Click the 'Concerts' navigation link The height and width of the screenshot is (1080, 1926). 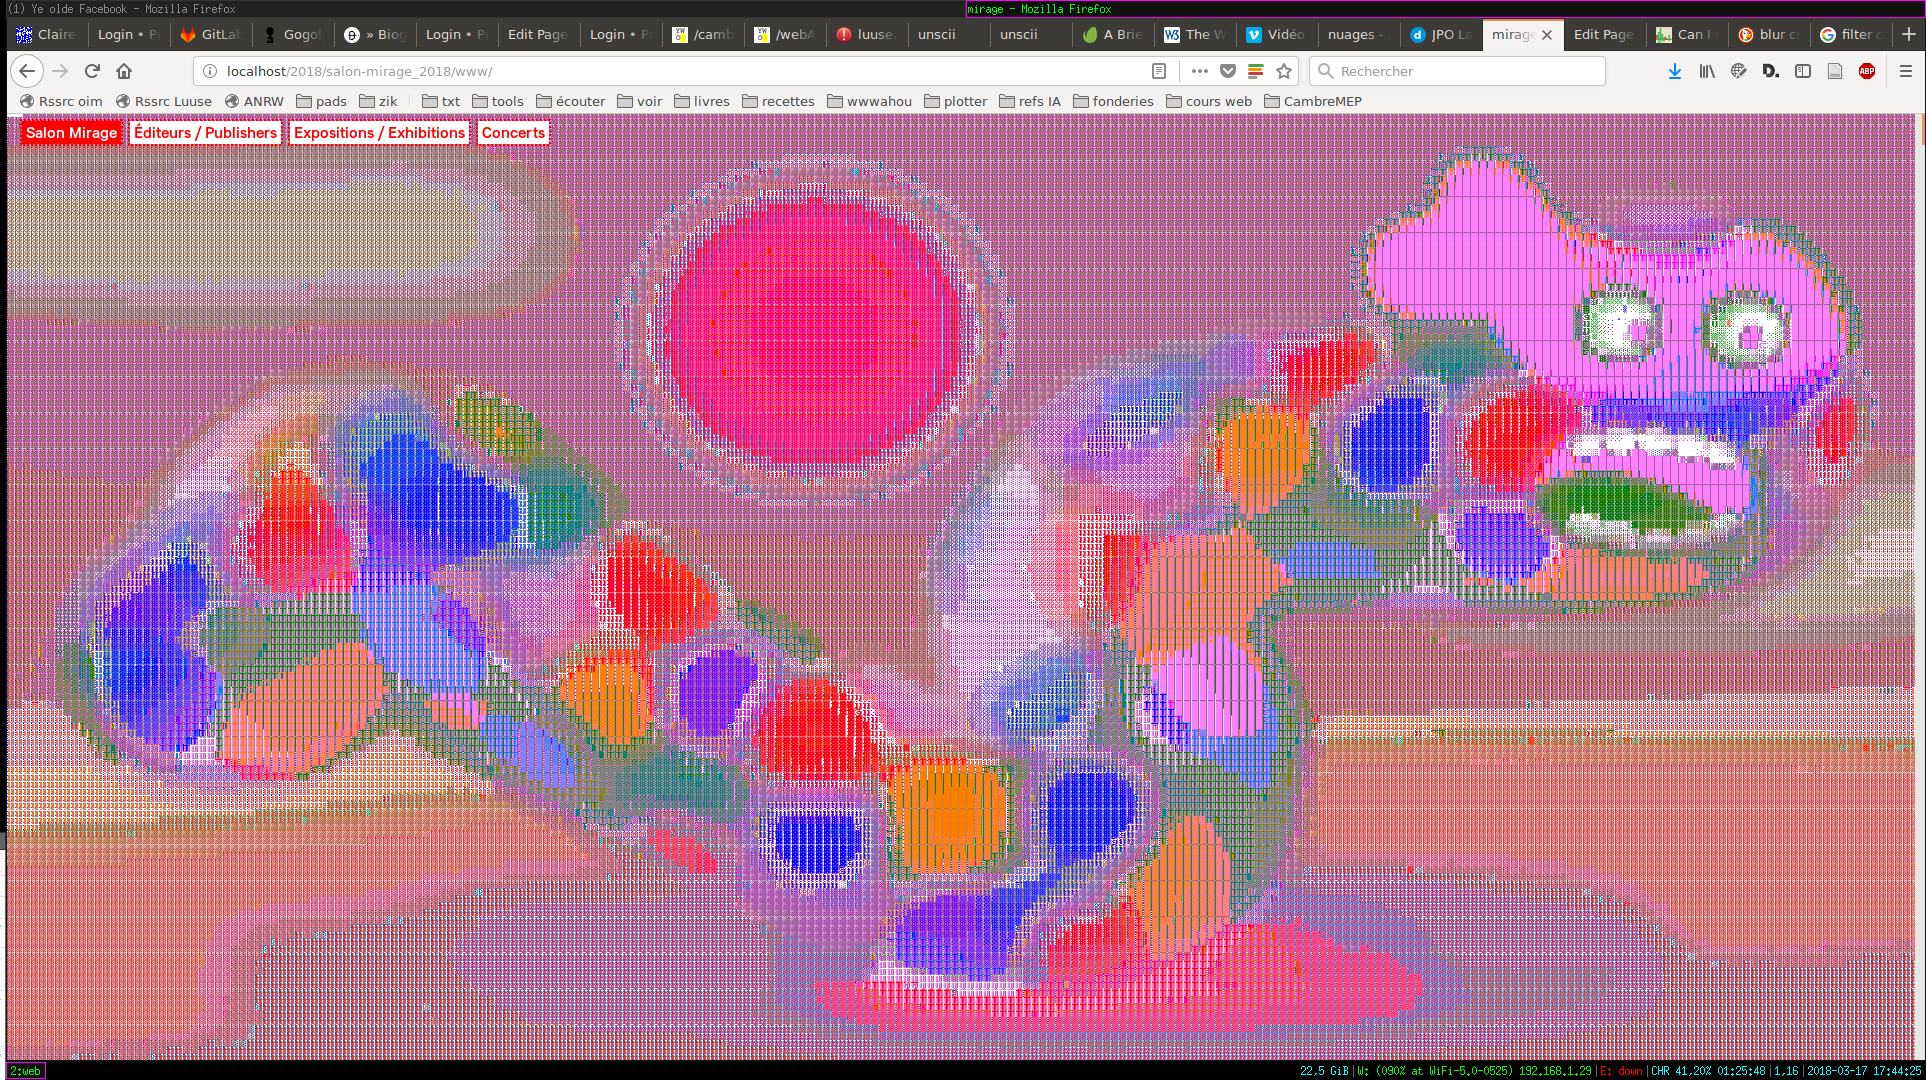[x=513, y=133]
